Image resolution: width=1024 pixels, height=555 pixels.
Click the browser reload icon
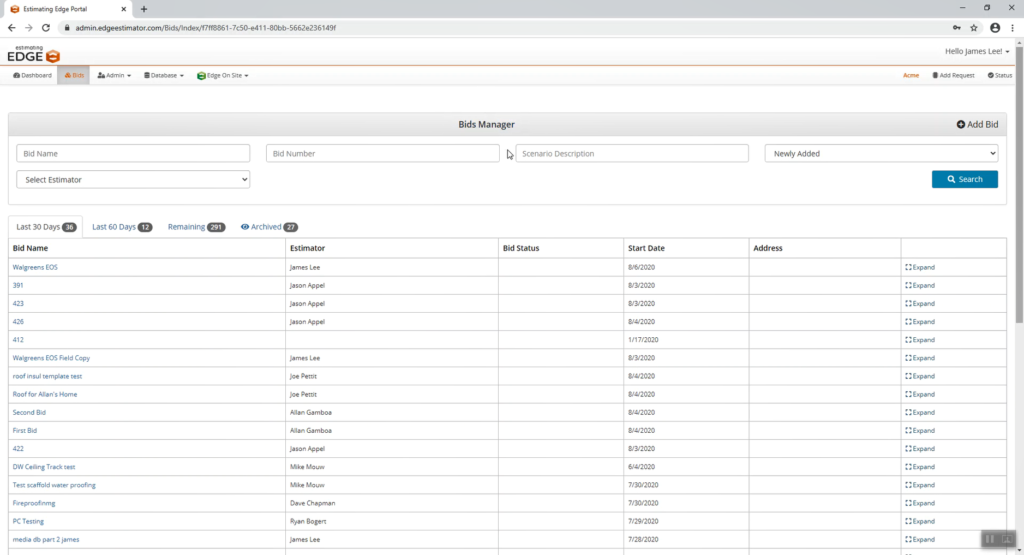46,27
